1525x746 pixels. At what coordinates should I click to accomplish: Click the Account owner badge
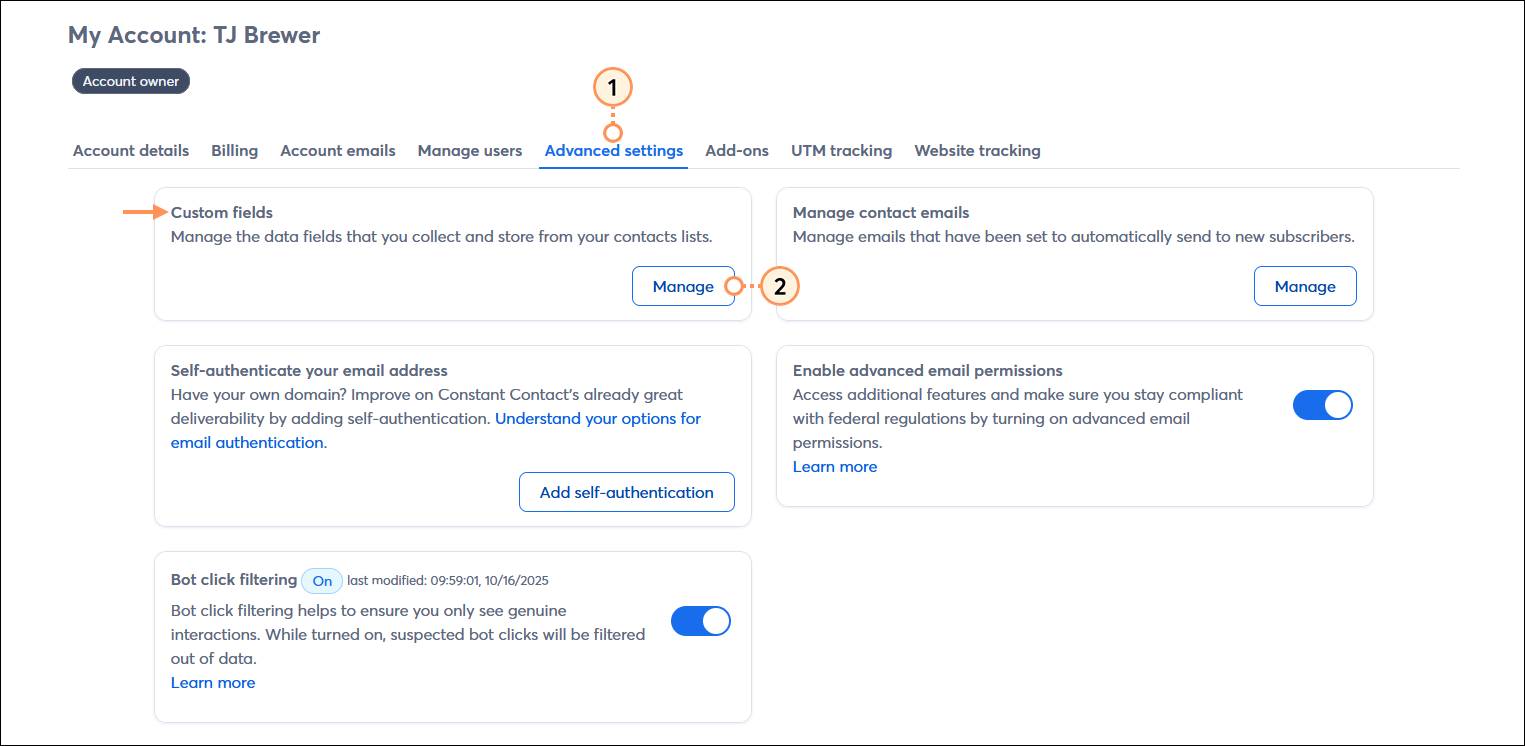[x=130, y=81]
